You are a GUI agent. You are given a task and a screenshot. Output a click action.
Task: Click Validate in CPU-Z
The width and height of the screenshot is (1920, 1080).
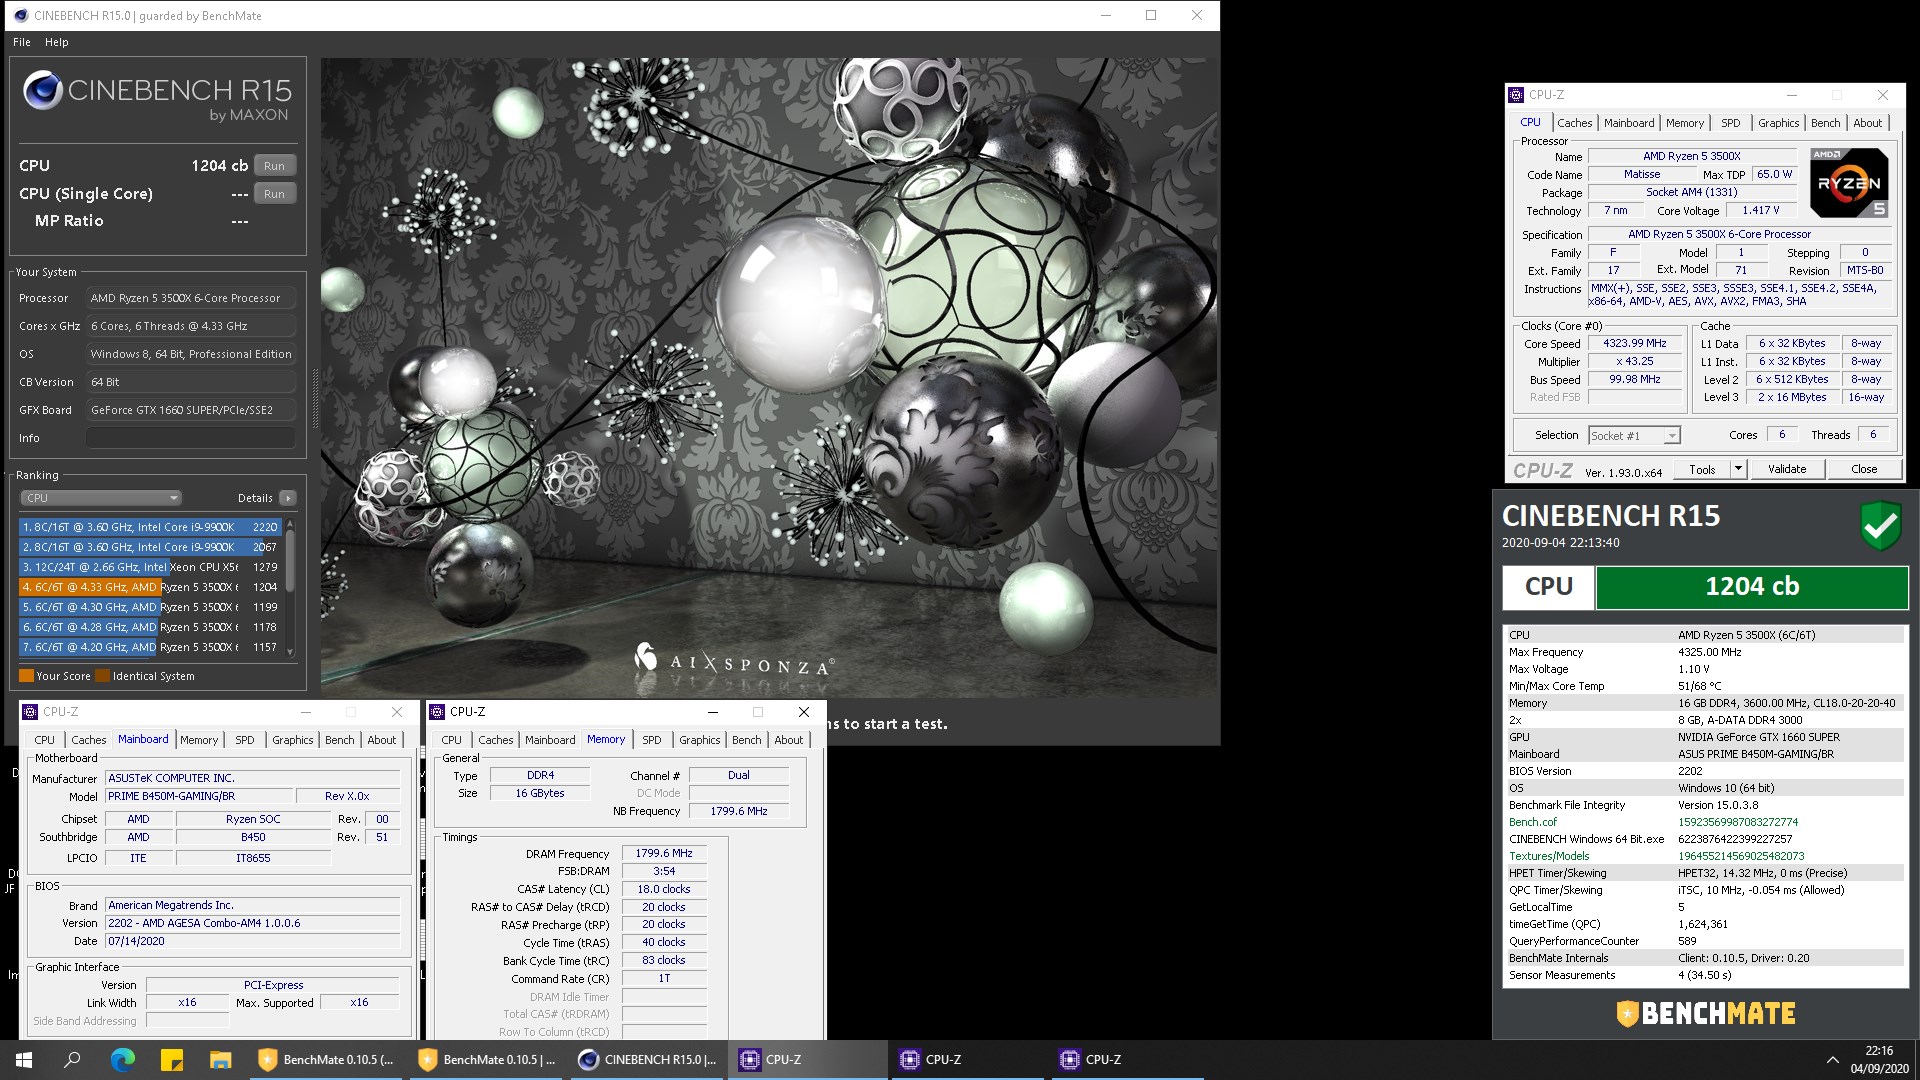[x=1787, y=469]
